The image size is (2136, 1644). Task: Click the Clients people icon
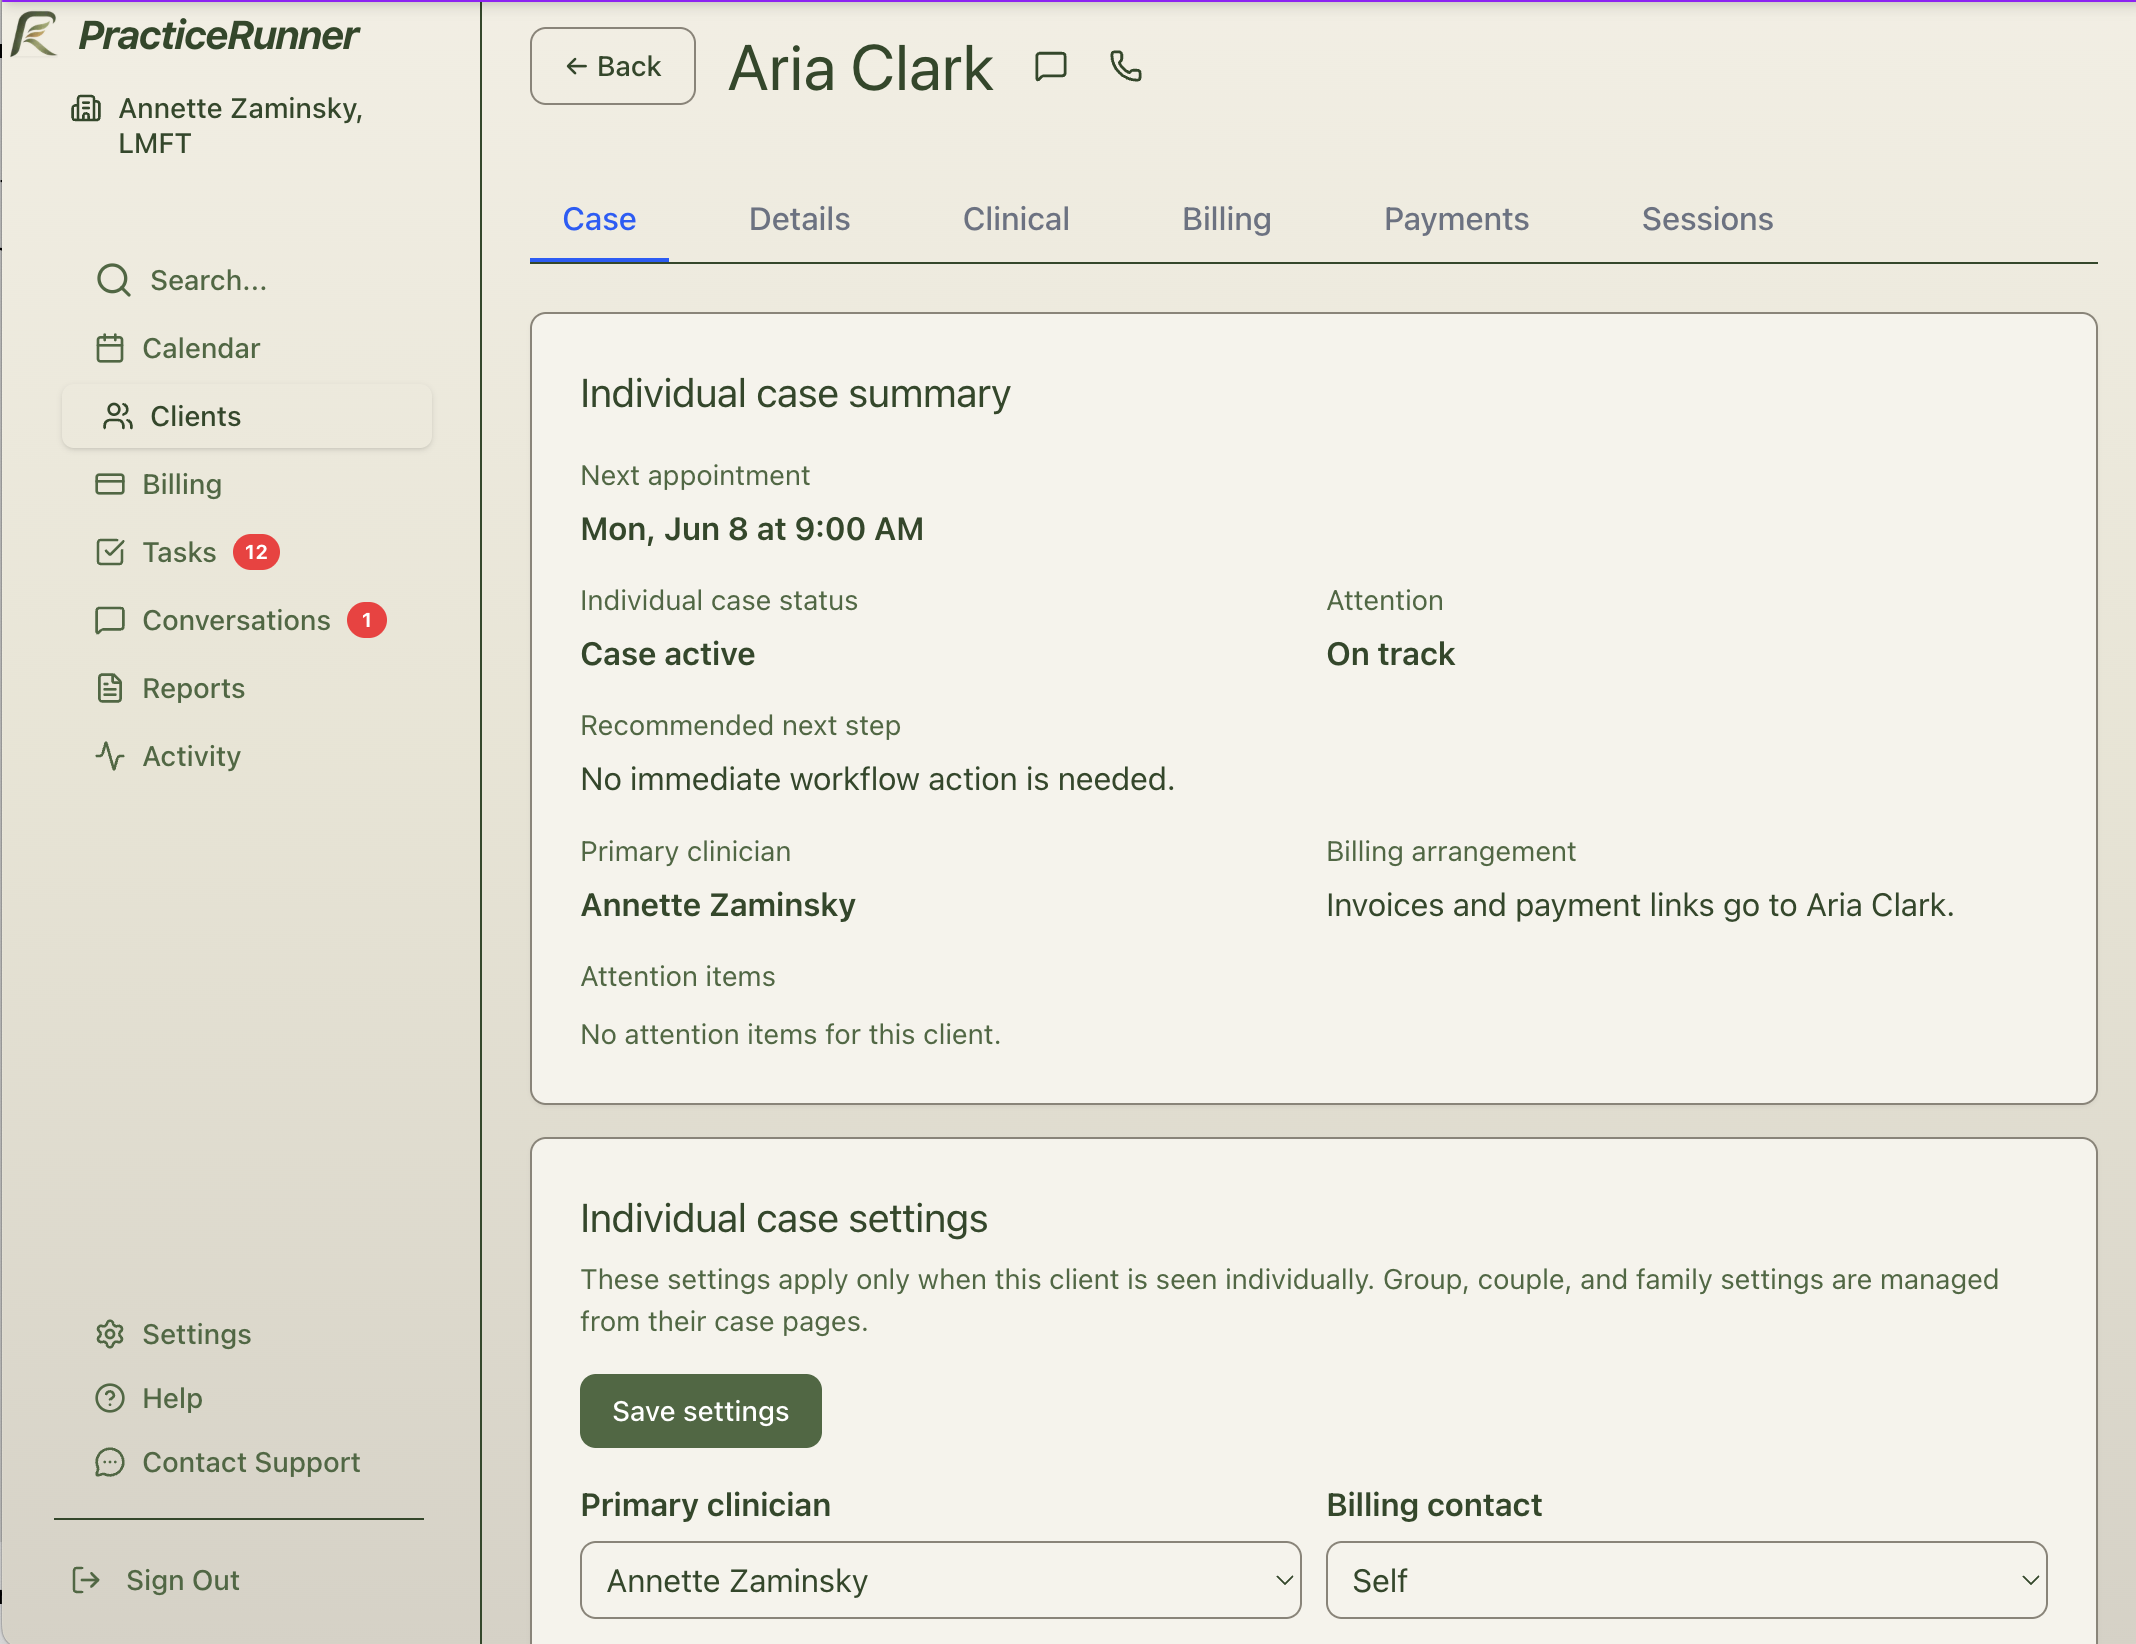coord(118,416)
